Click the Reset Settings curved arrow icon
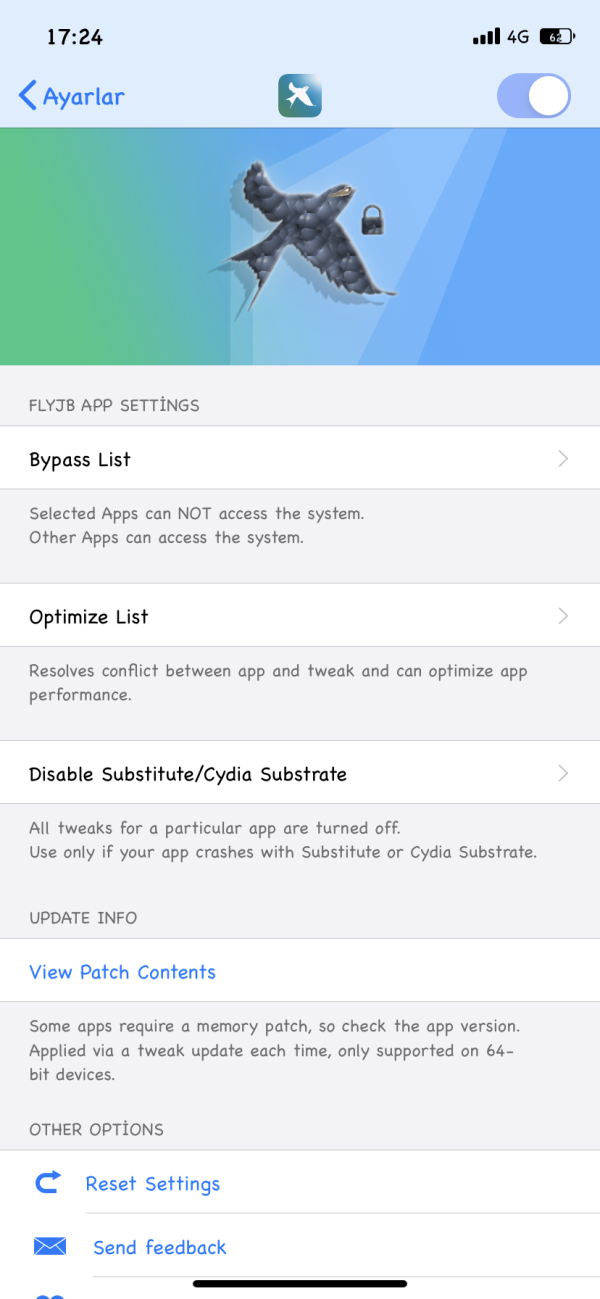Viewport: 600px width, 1299px height. coord(48,1183)
